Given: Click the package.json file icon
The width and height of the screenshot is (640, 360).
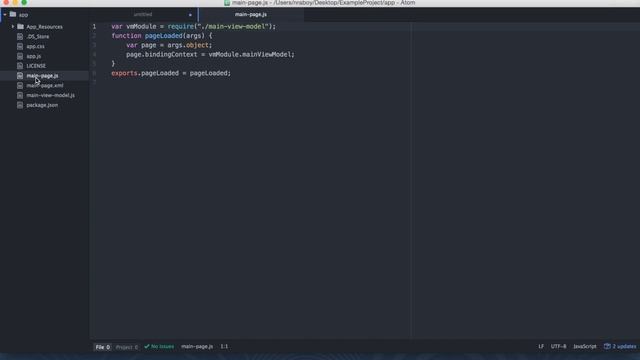Looking at the screenshot, I should tap(20, 105).
